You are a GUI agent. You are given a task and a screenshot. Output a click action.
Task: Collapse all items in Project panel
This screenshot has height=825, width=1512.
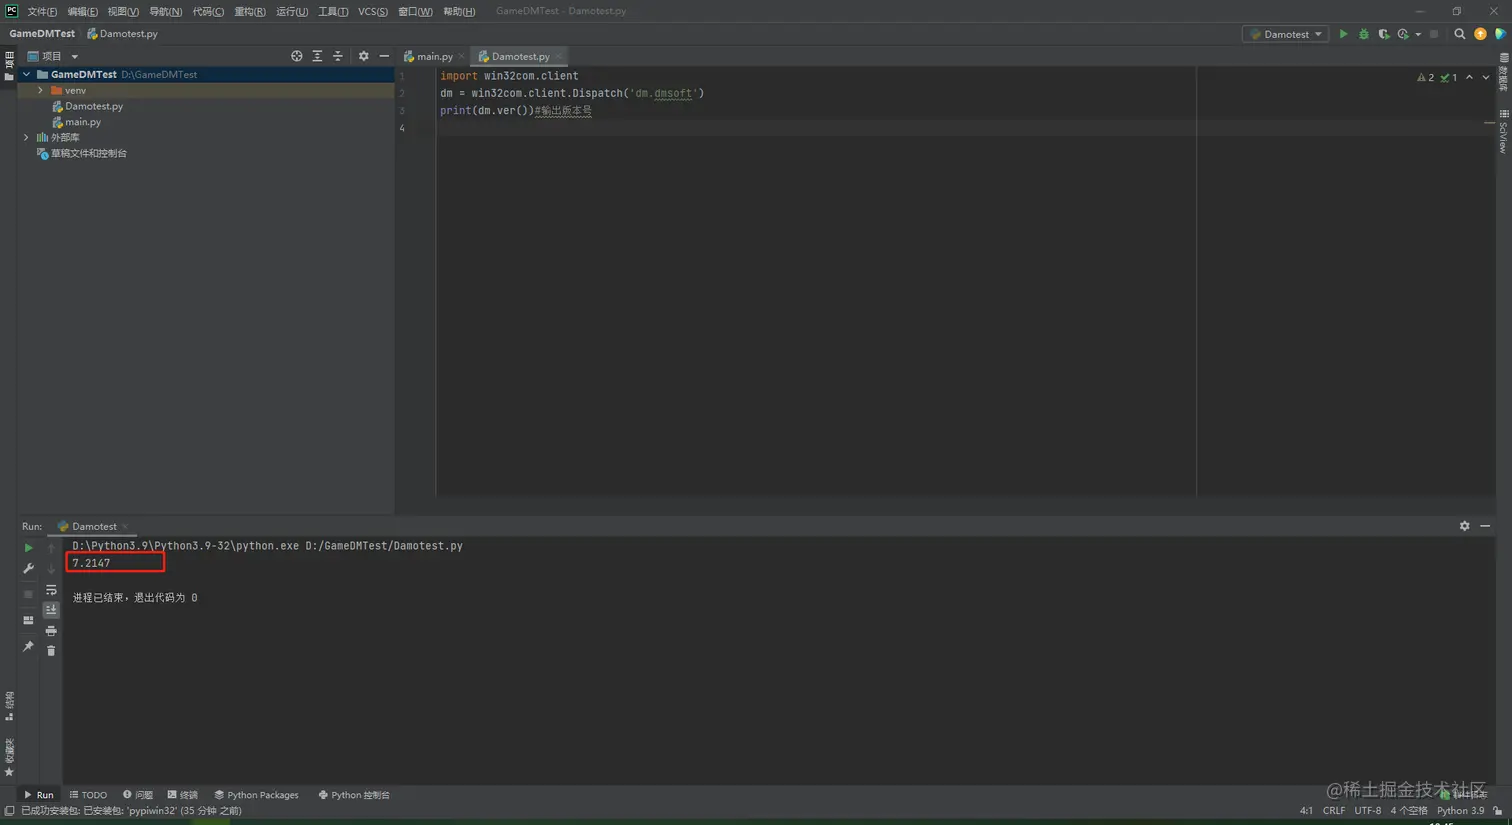coord(337,56)
